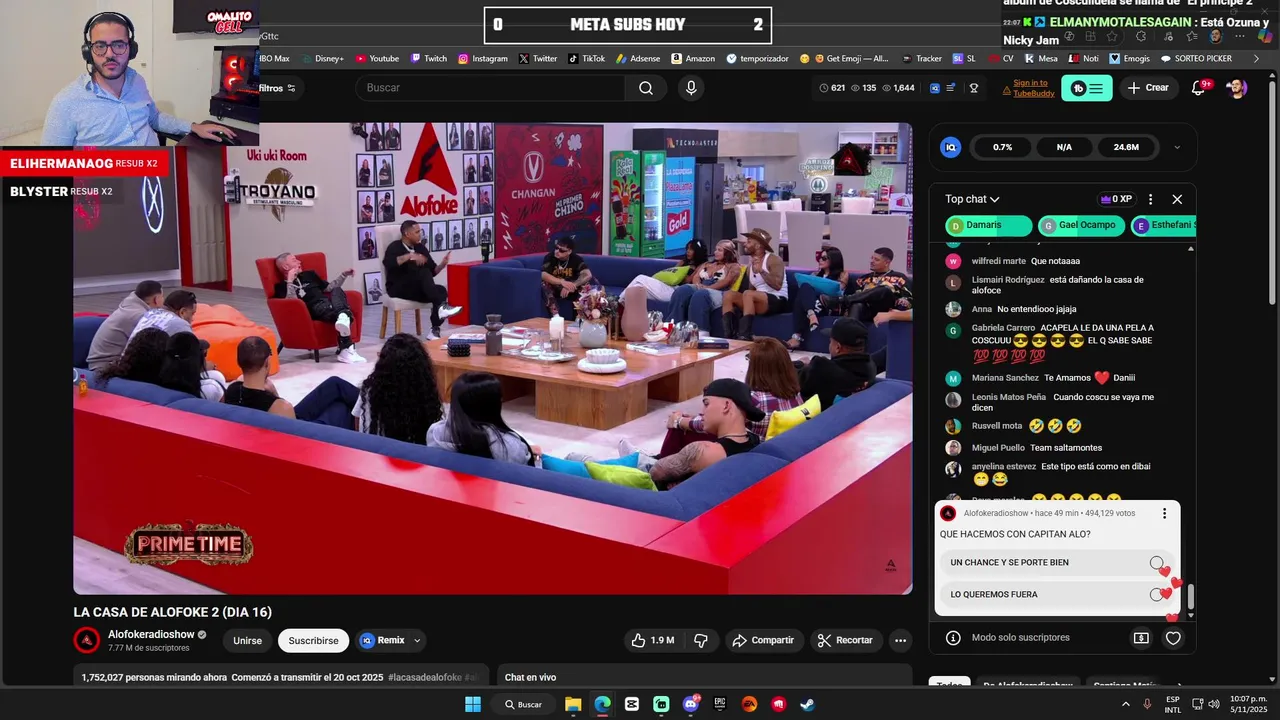Open the TubeBuddy menu button
Screen dimensions: 1280x720
click(x=1086, y=88)
